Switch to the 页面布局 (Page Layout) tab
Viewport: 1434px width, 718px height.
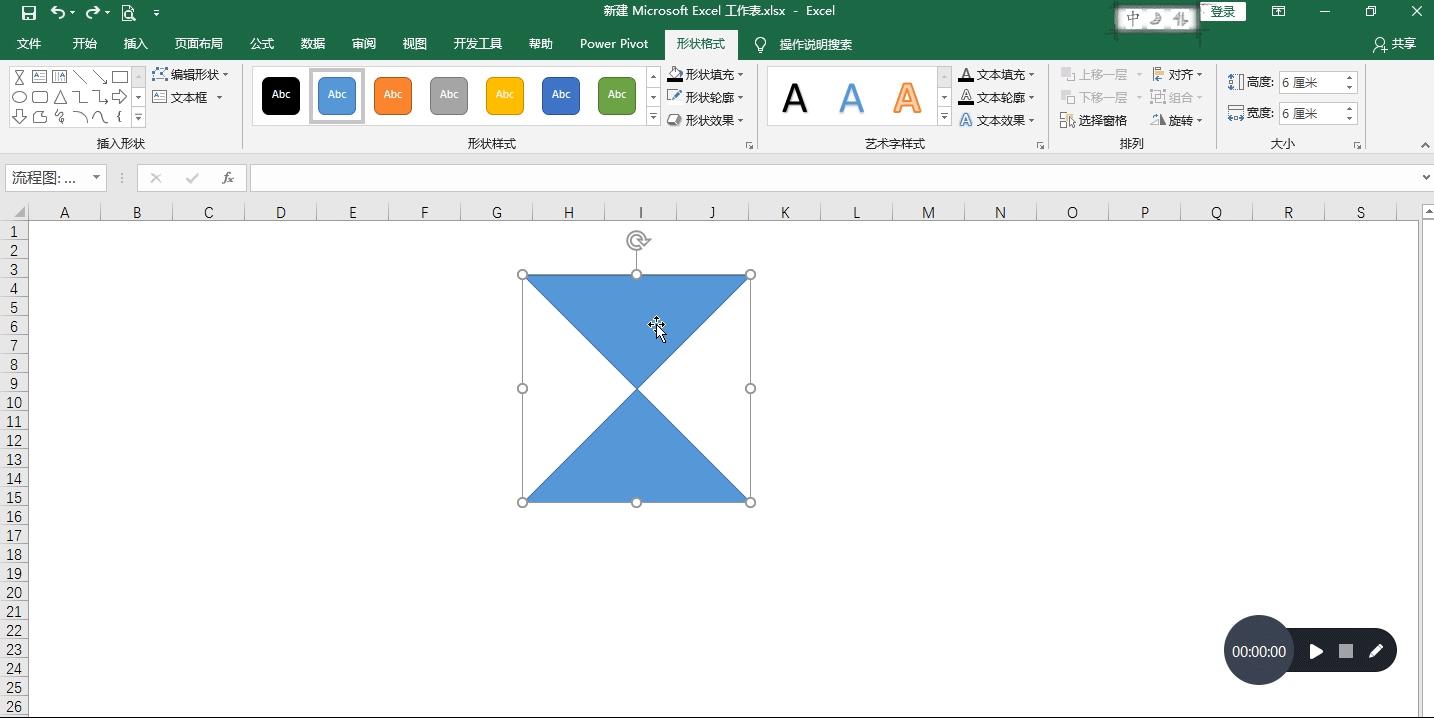point(199,44)
